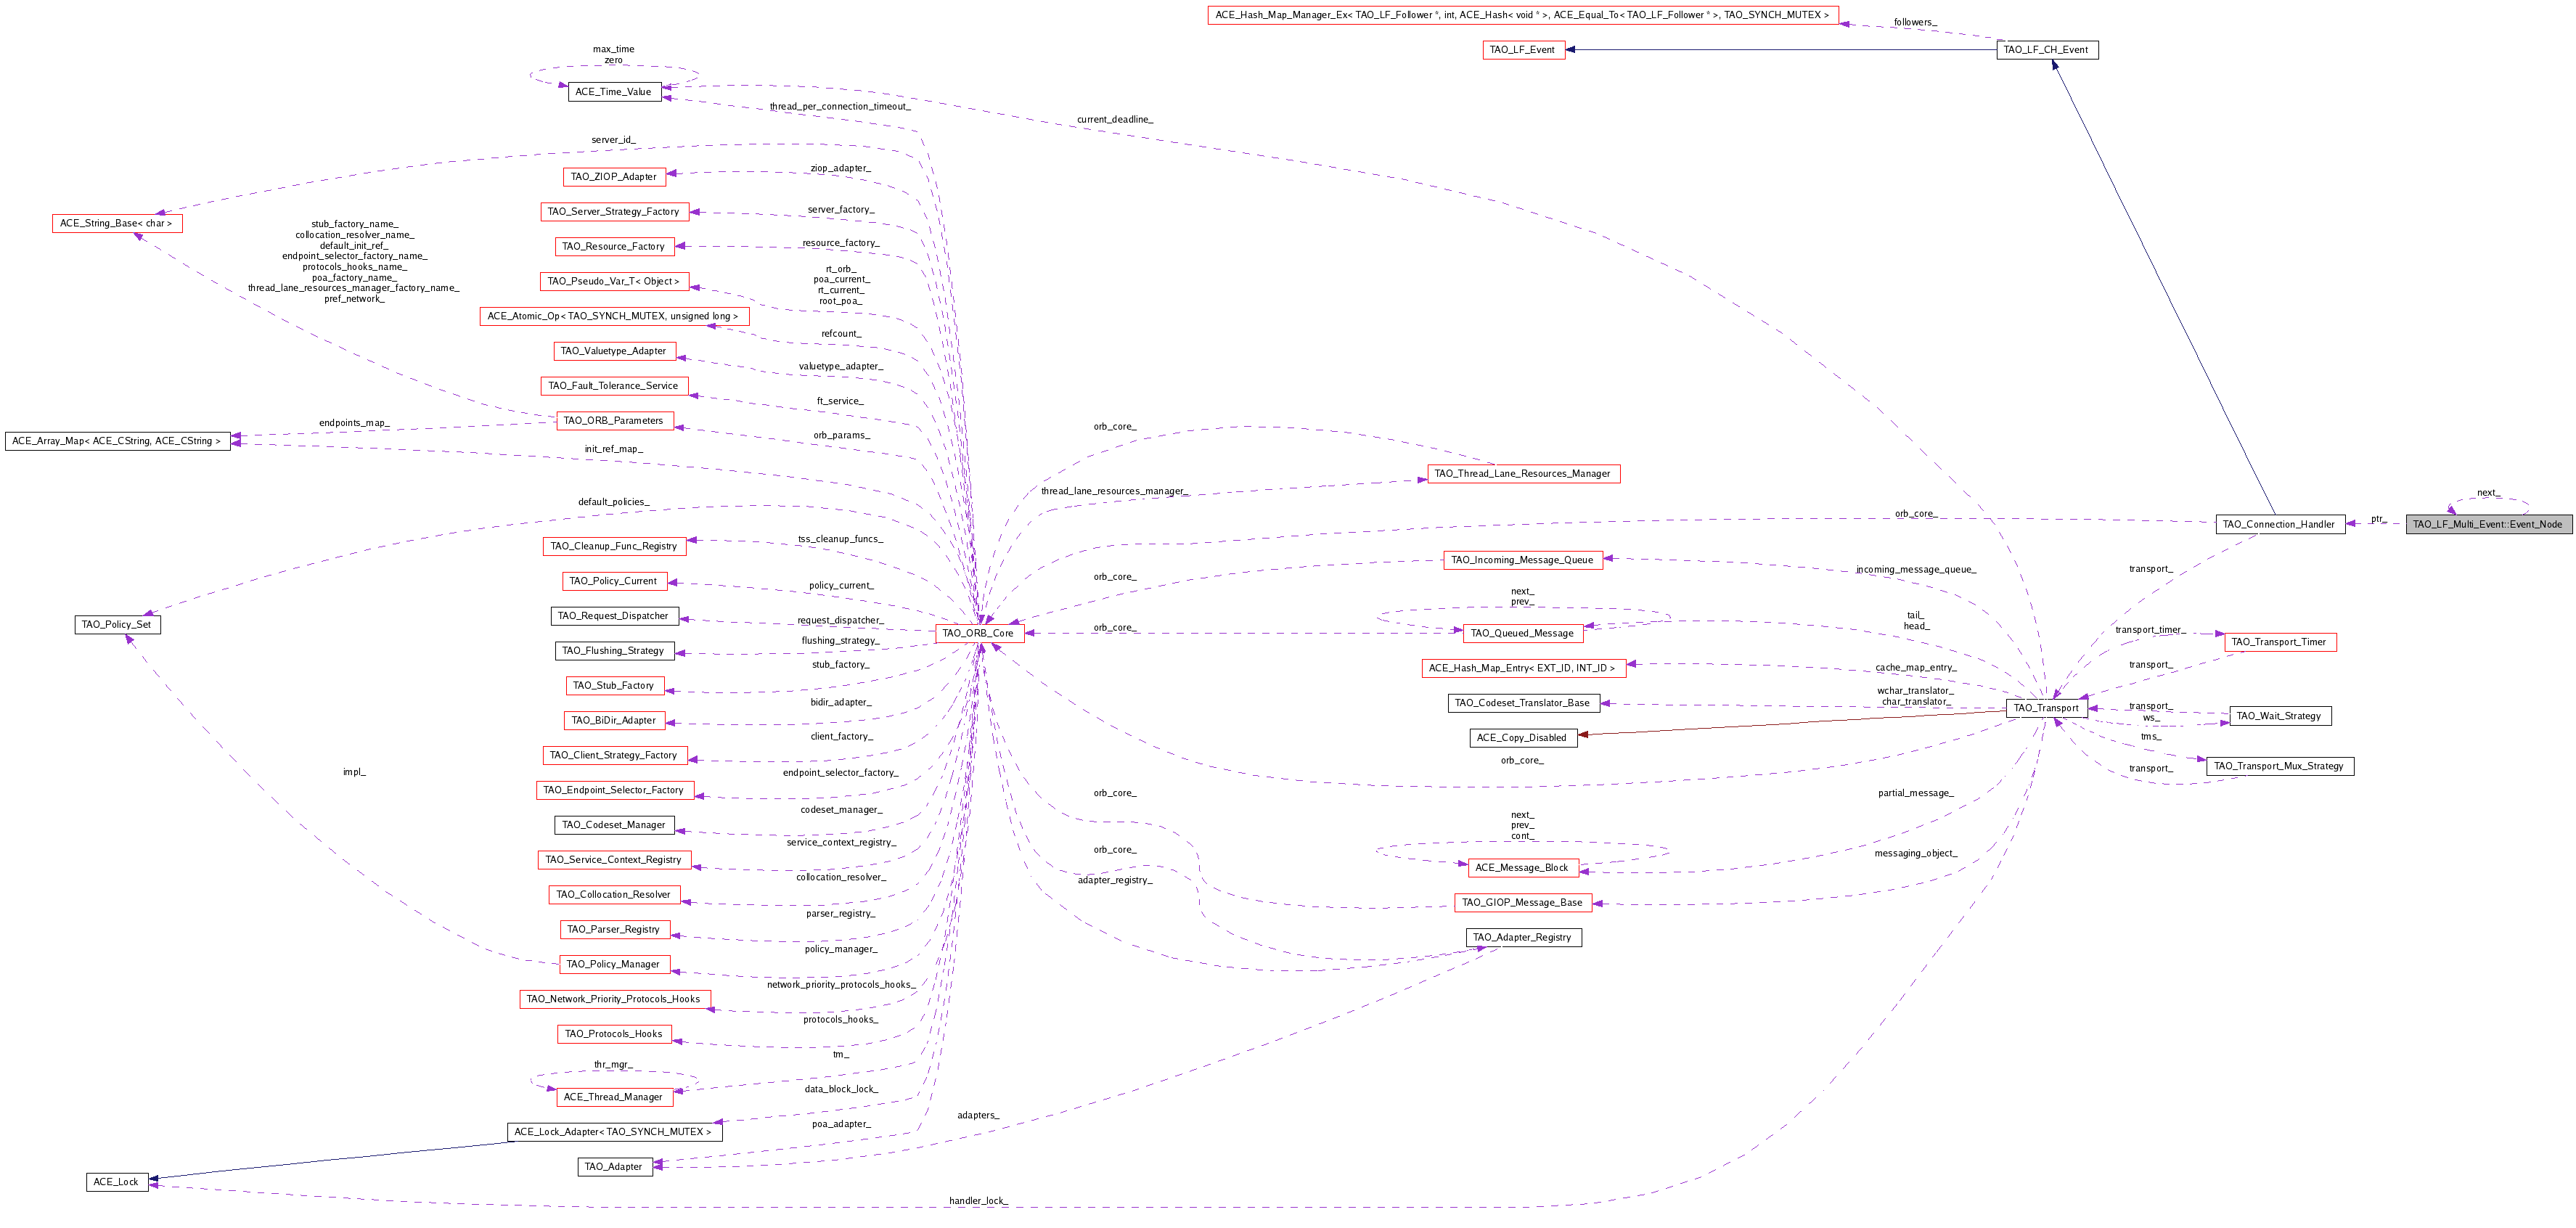Open the TAO_LF_Event class node
The height and width of the screenshot is (1228, 2576).
pos(1522,50)
